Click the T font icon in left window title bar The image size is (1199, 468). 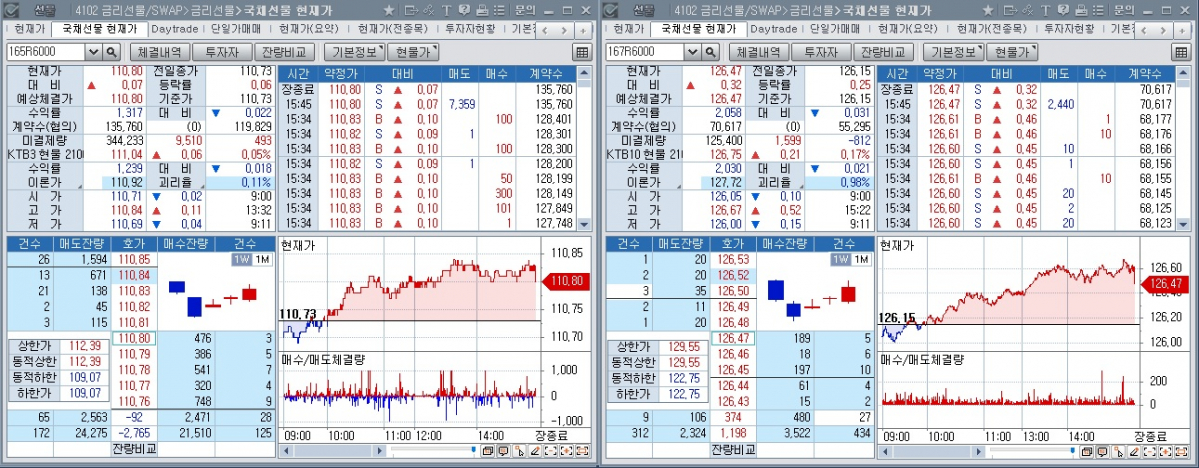pyautogui.click(x=447, y=11)
